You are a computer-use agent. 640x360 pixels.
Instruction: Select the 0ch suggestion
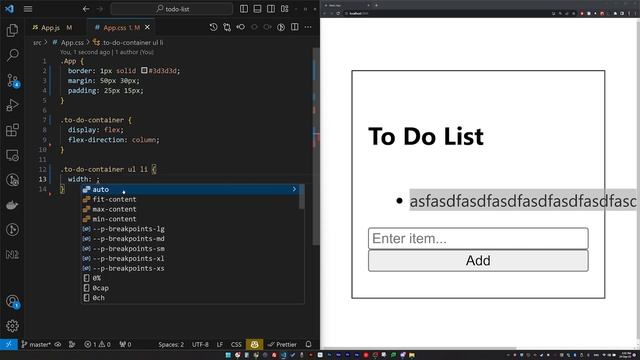[189, 298]
